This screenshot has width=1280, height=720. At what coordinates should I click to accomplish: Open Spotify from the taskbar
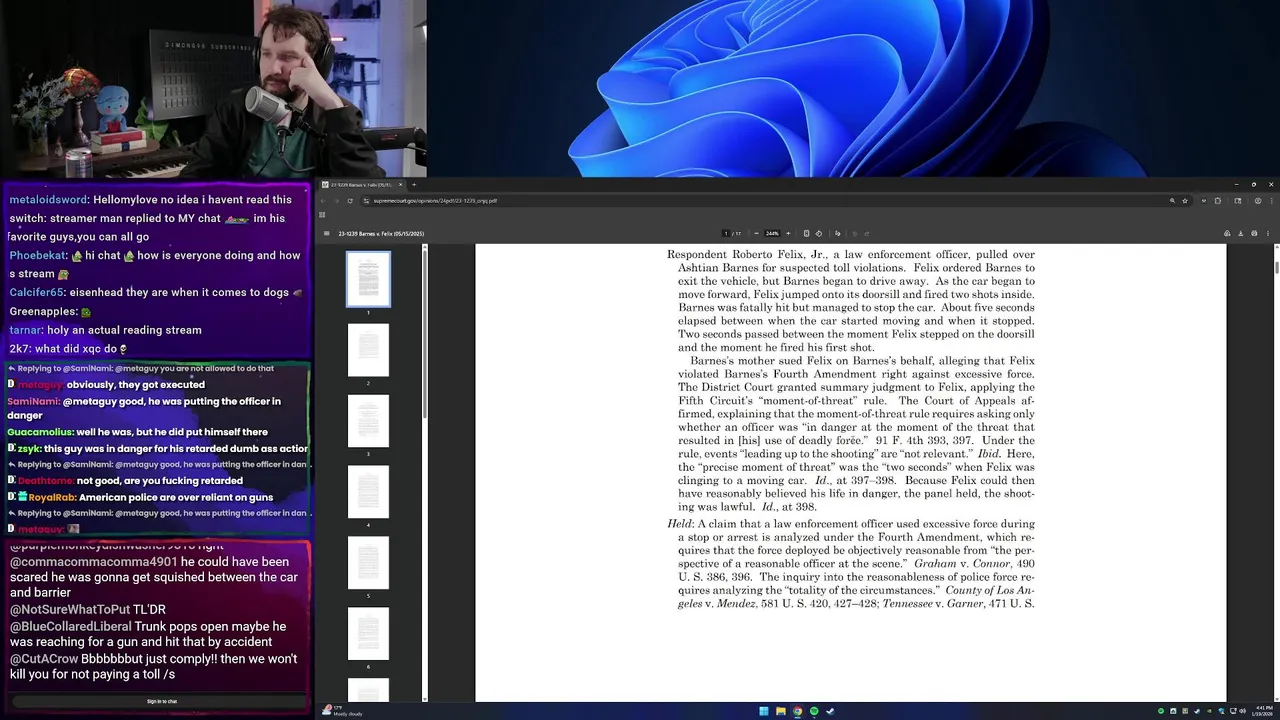click(813, 711)
